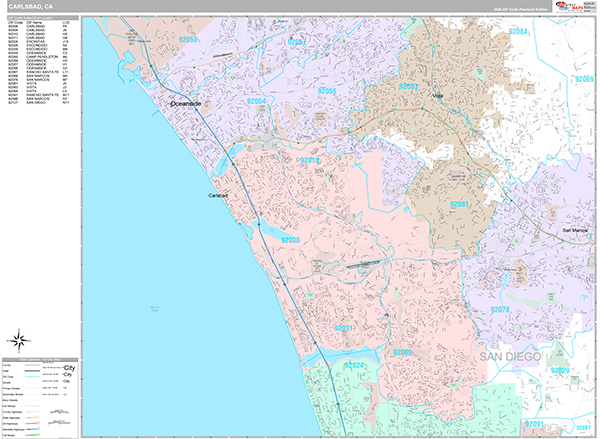Select ZIP code label 92081
The image size is (600, 439).
(459, 204)
